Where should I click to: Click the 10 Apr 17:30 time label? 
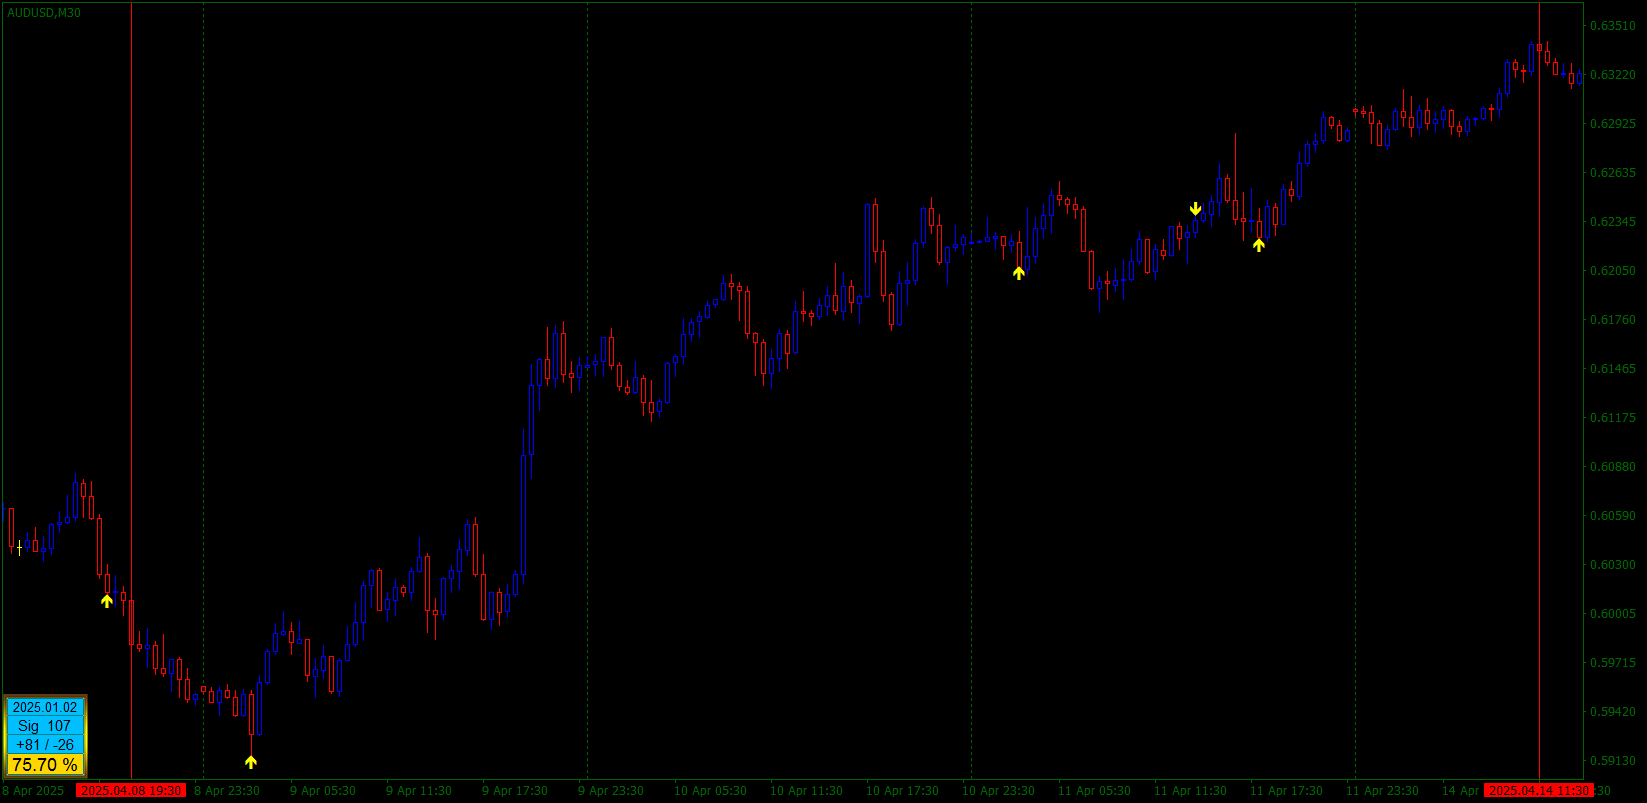click(x=902, y=791)
